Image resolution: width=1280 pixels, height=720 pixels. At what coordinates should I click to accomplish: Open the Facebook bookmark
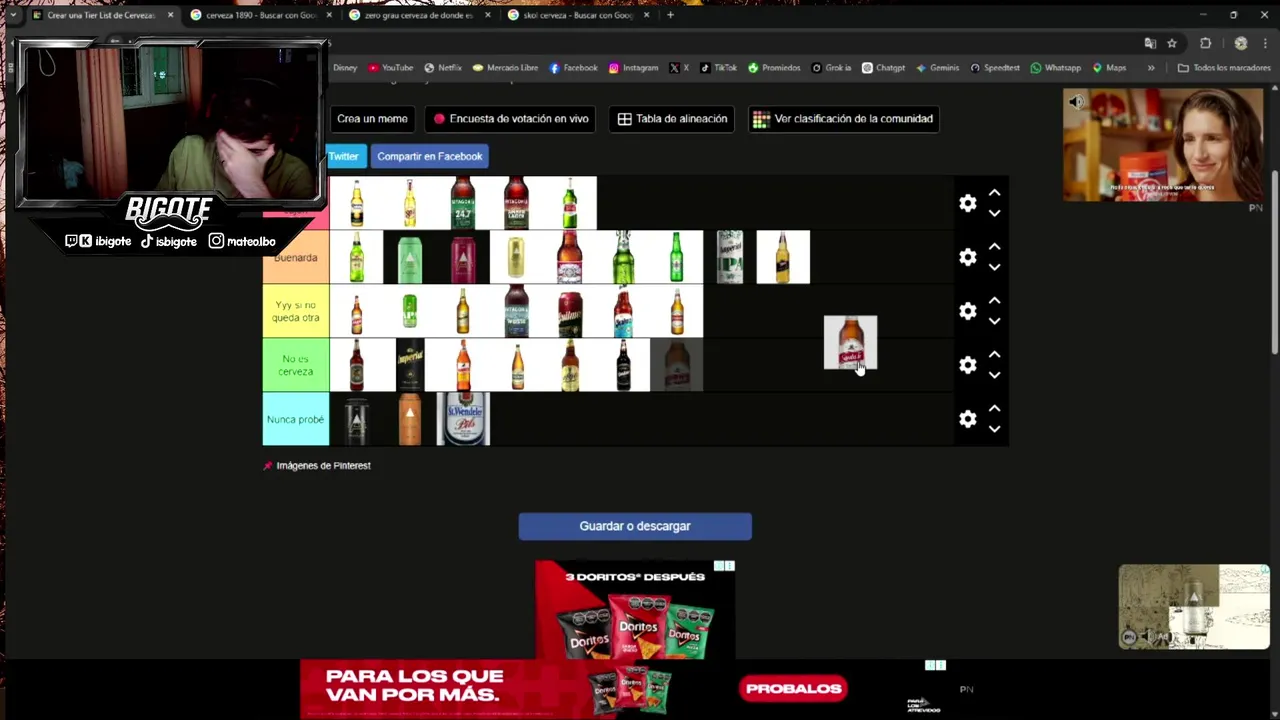tap(573, 68)
